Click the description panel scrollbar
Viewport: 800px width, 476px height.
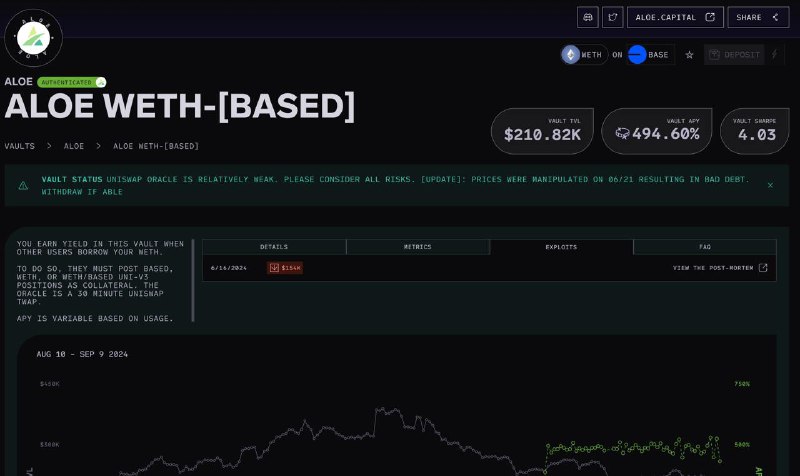tap(193, 281)
